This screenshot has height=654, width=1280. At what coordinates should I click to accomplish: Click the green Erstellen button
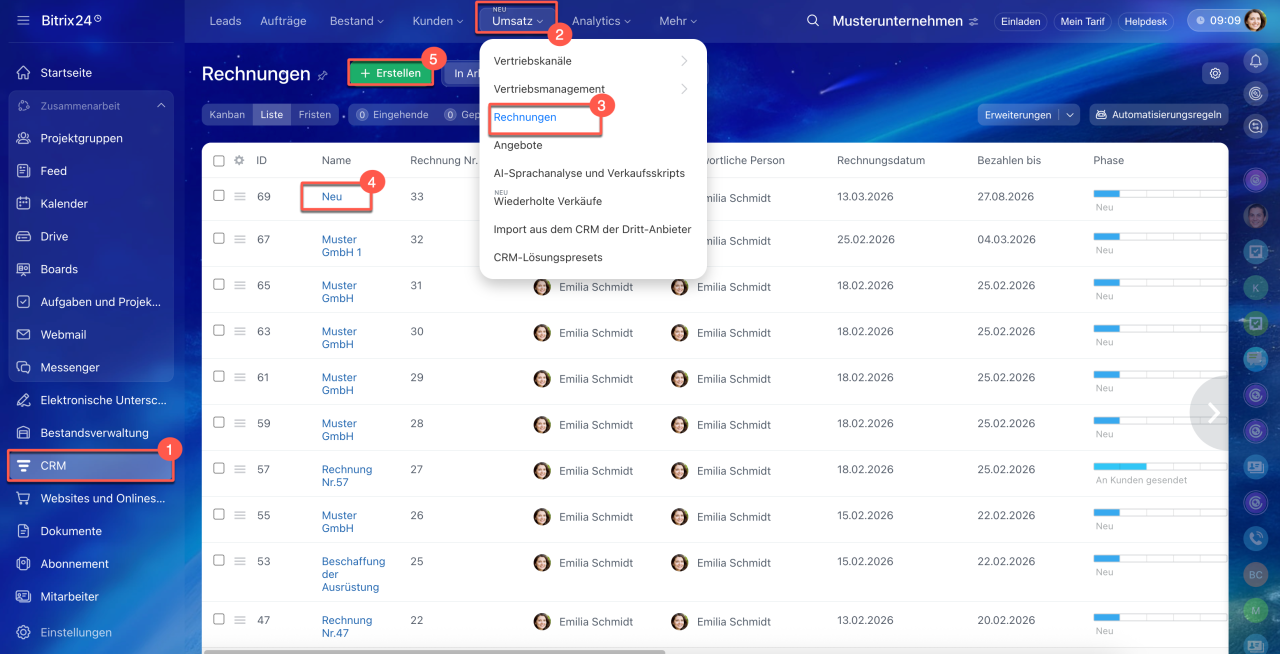pos(391,73)
